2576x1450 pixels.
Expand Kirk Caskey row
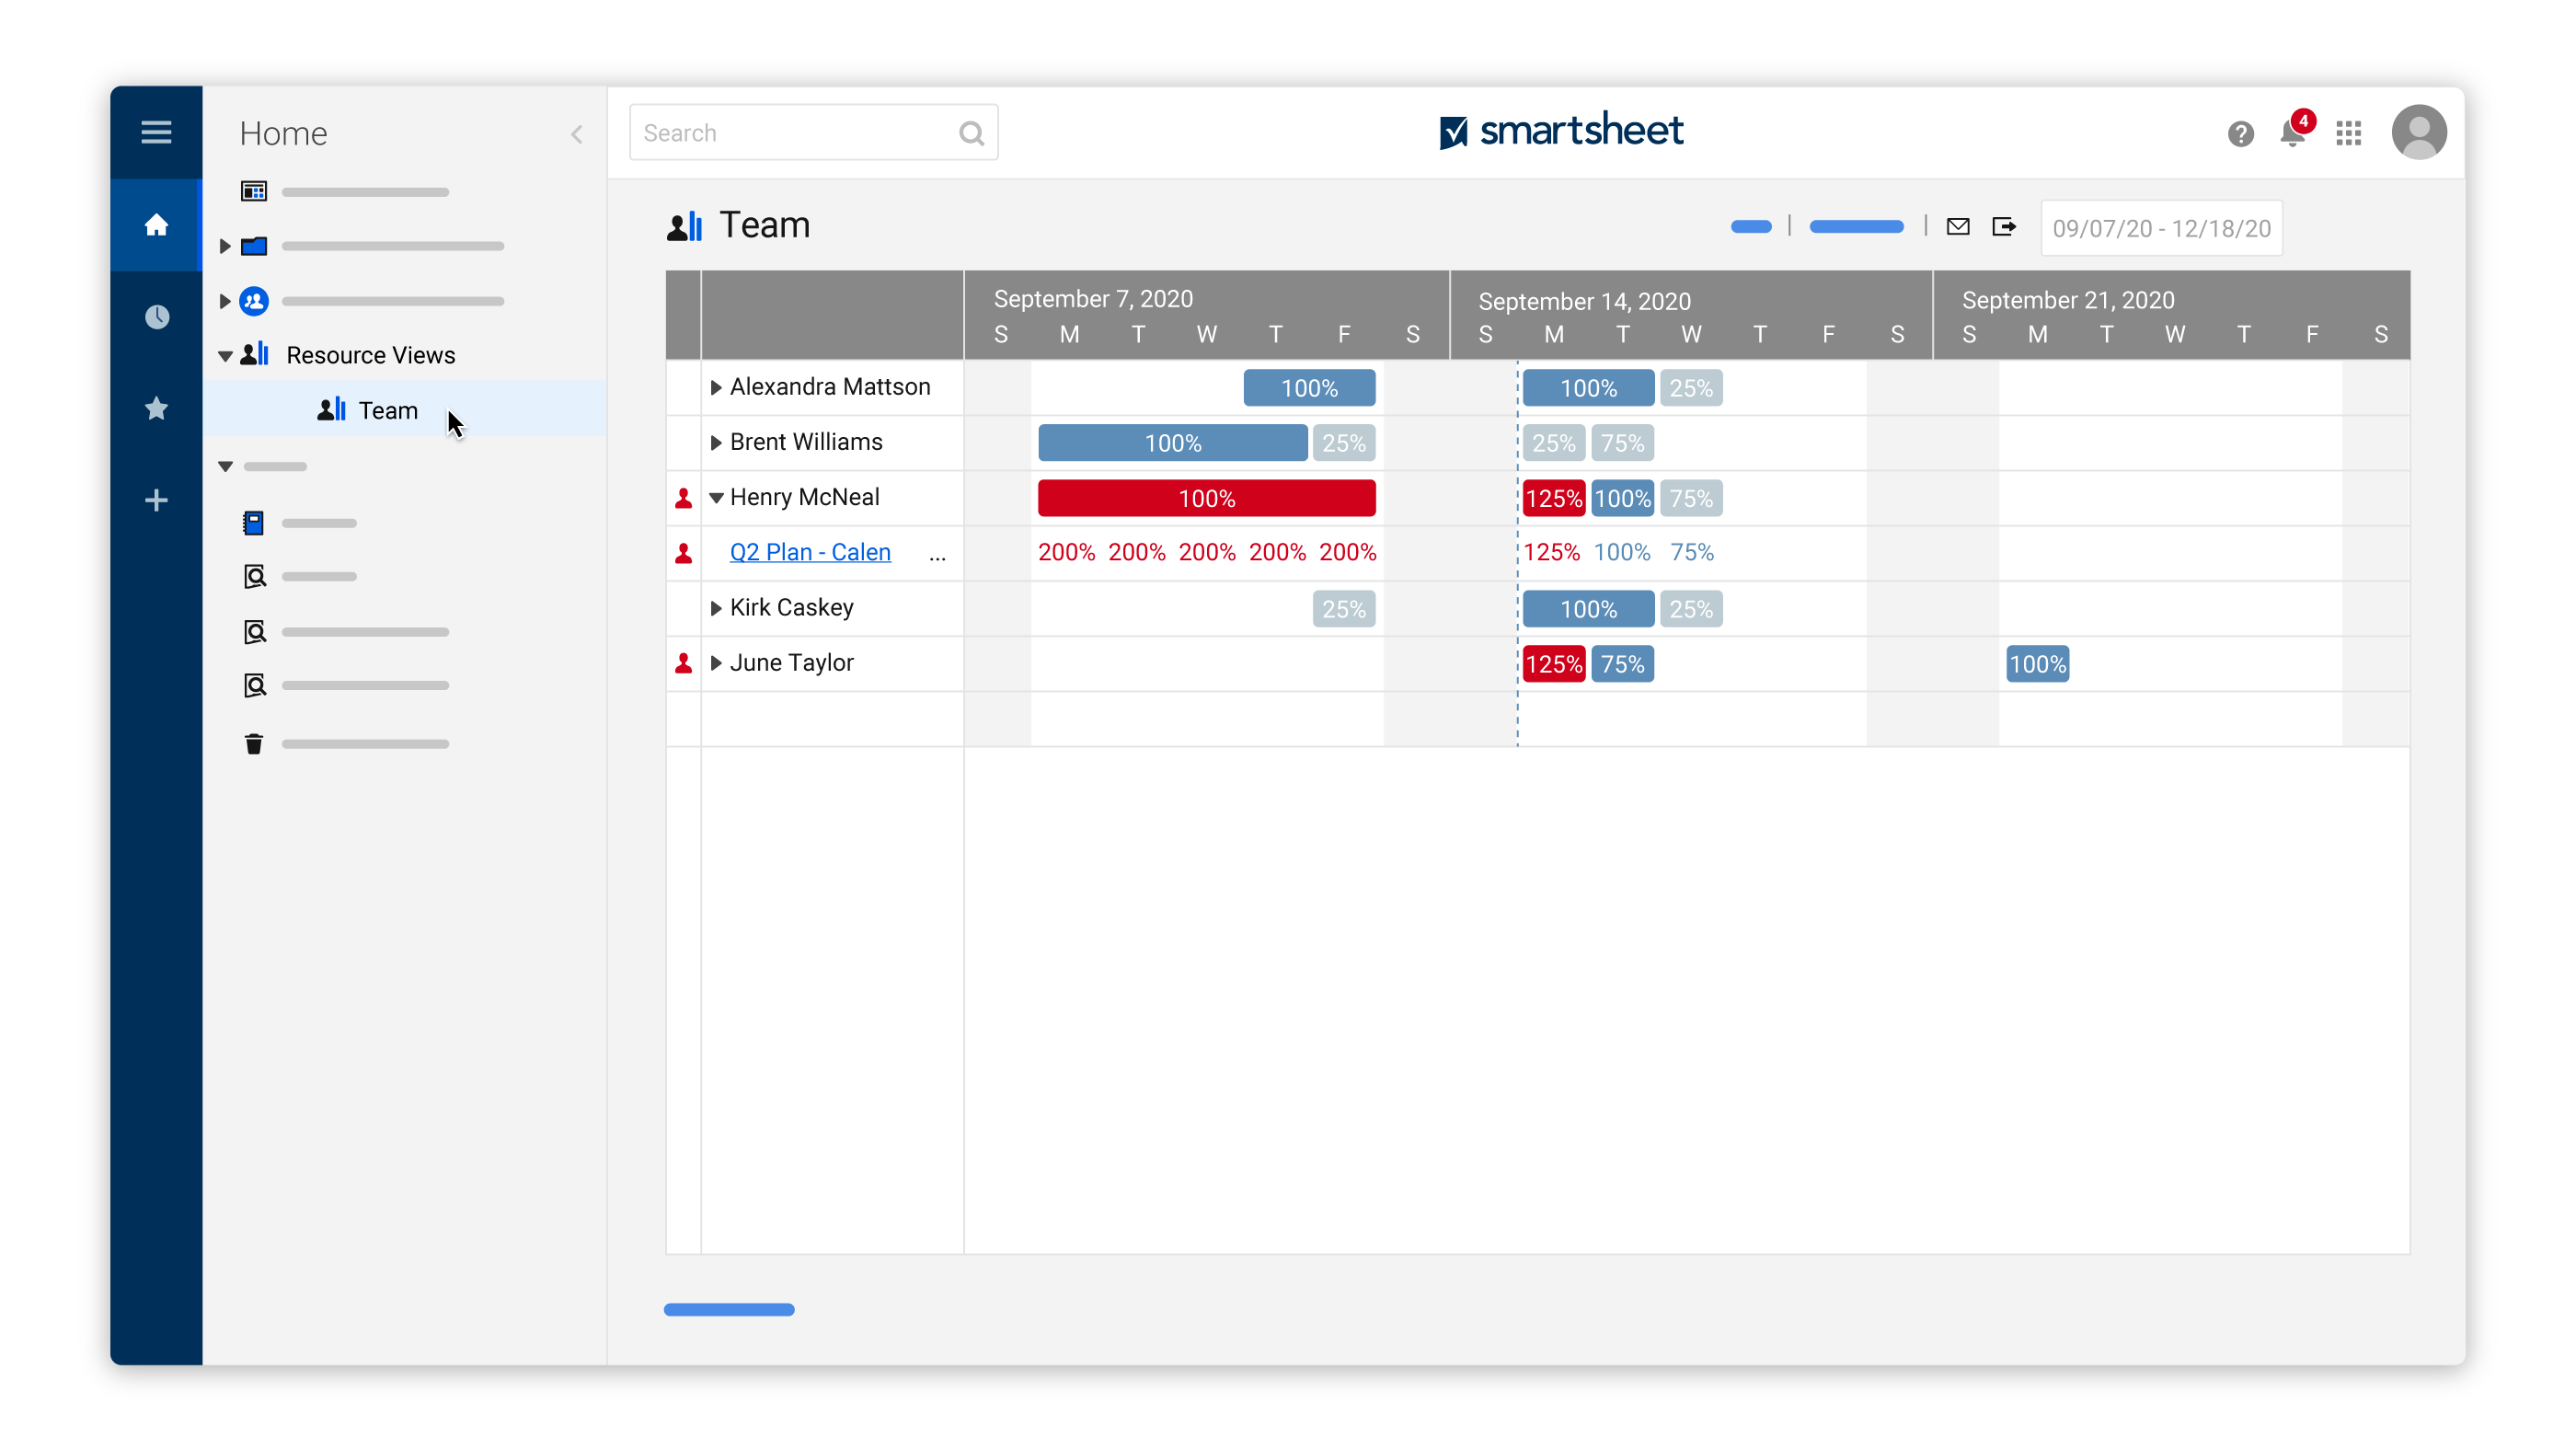point(716,608)
